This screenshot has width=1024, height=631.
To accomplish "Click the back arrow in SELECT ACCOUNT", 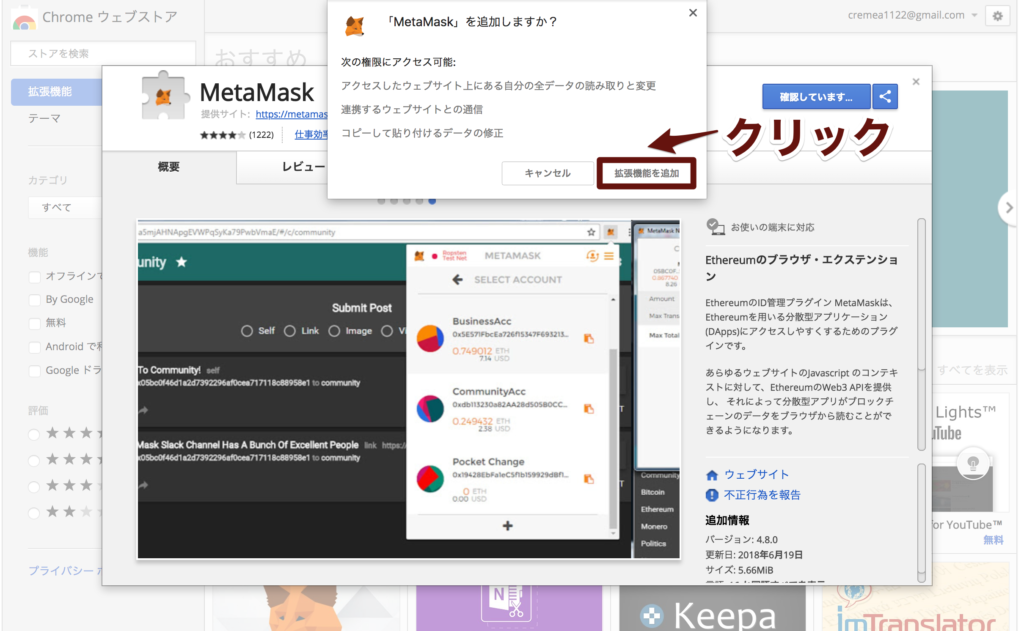I will [x=458, y=280].
